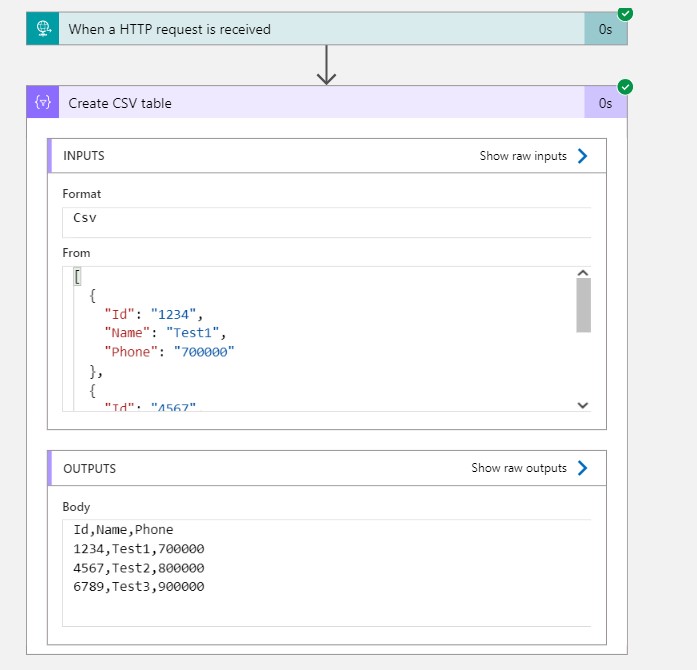Click the 6789,Test3,900000 row in Body
The height and width of the screenshot is (670, 697).
[139, 586]
